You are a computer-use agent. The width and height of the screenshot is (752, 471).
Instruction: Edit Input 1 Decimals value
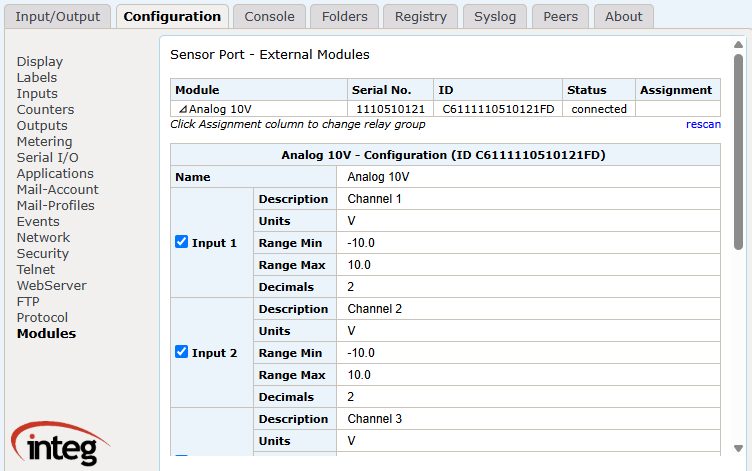[x=528, y=287]
